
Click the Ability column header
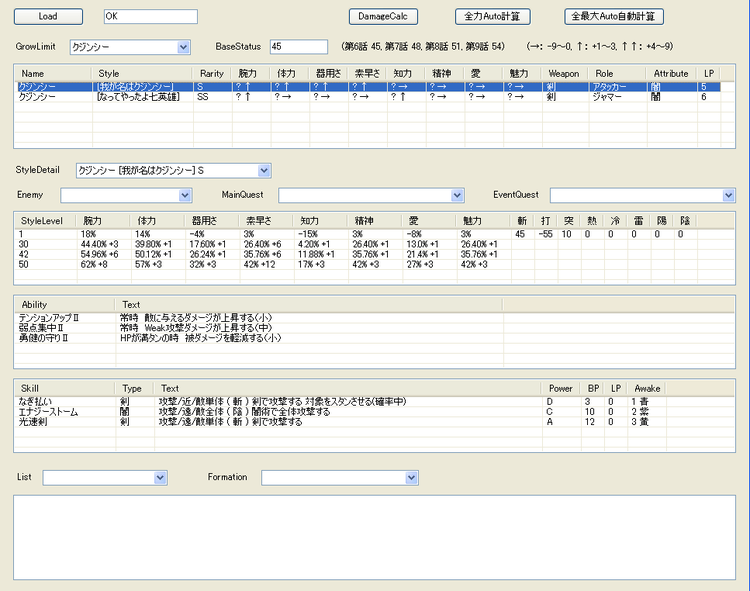65,305
